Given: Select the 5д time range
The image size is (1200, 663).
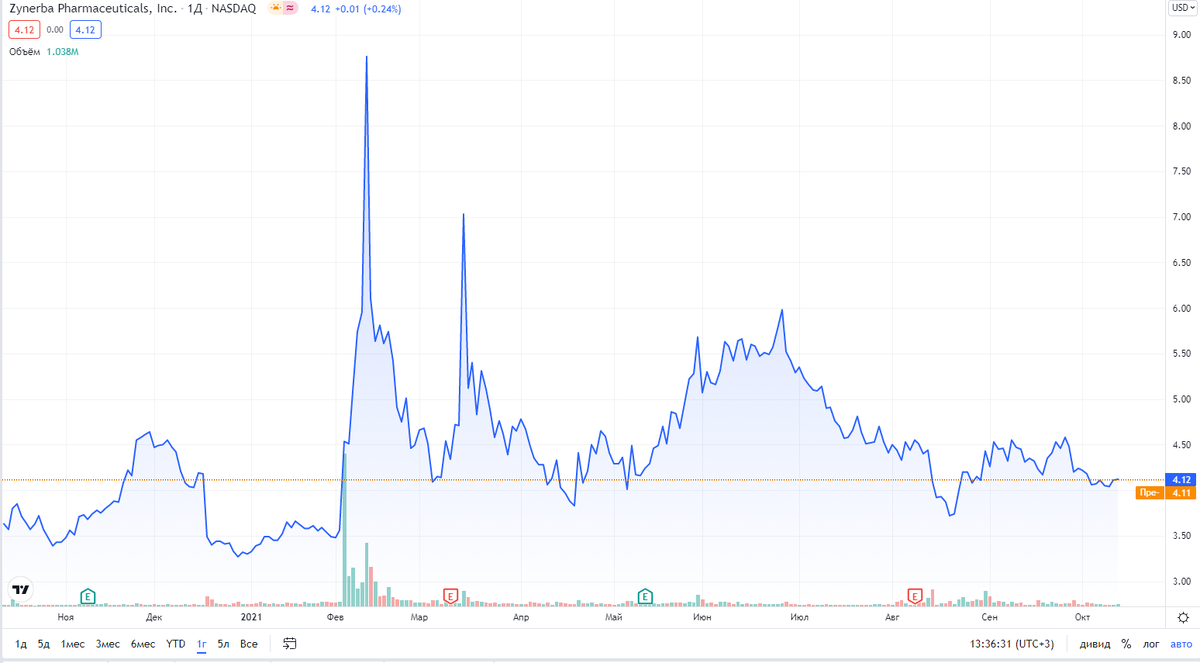Looking at the screenshot, I should (44, 644).
